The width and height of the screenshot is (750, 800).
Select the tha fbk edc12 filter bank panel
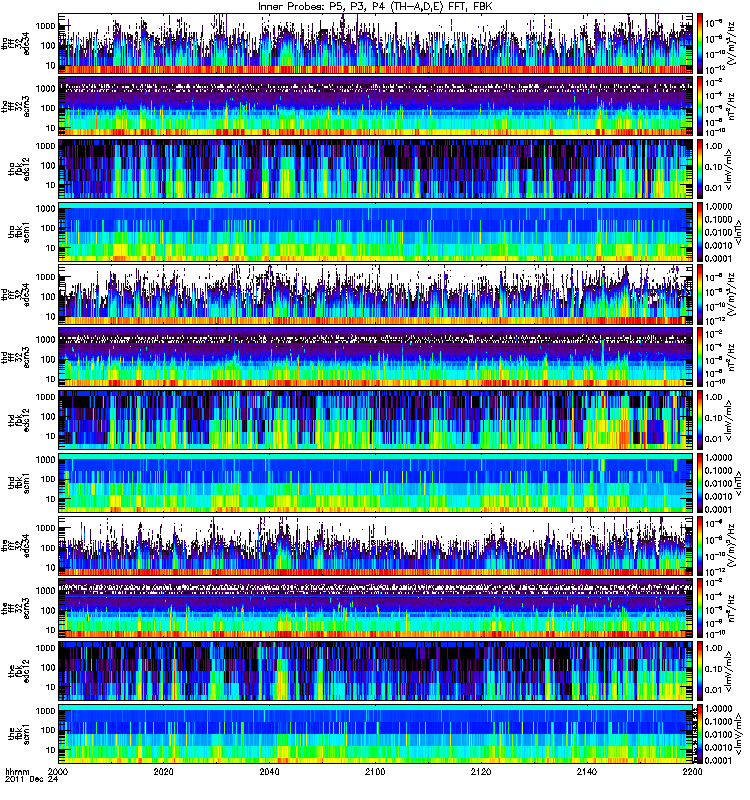point(376,169)
